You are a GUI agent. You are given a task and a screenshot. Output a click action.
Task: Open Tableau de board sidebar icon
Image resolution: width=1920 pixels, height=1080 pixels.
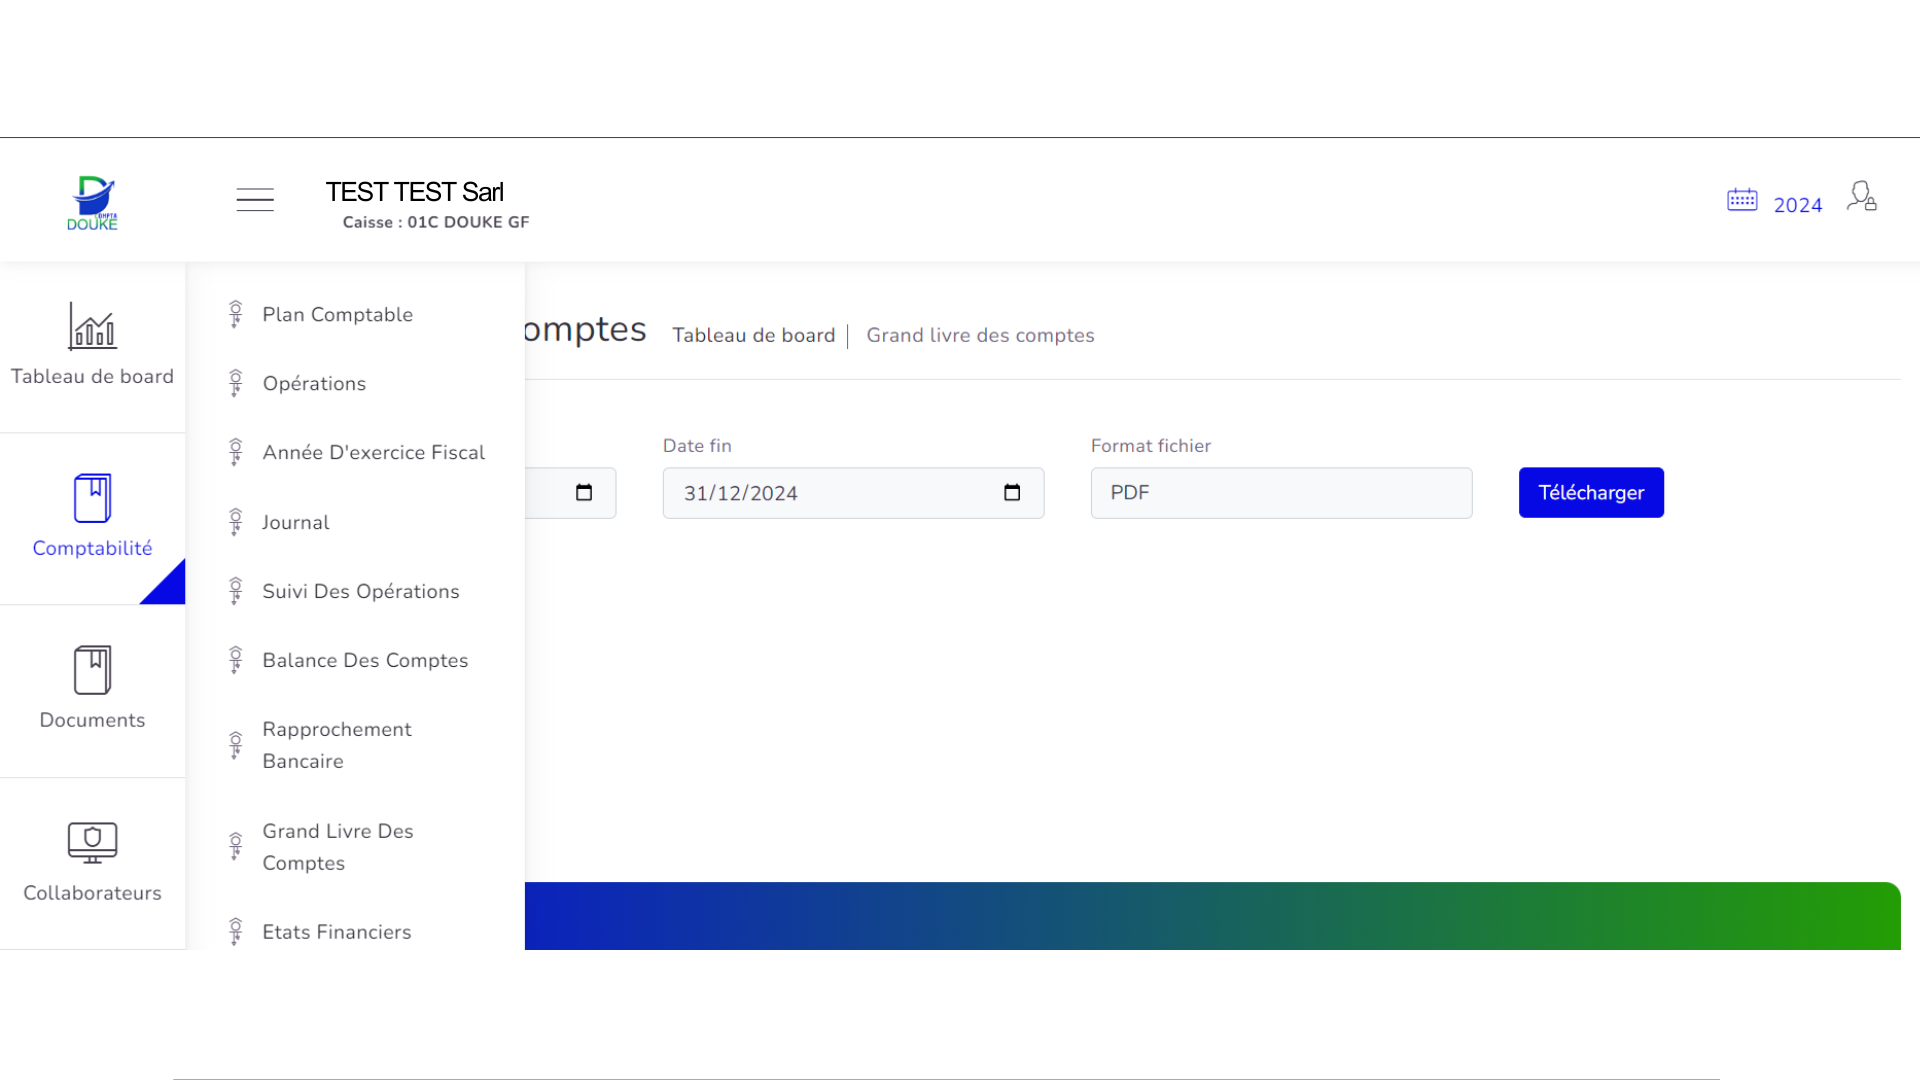click(x=92, y=327)
